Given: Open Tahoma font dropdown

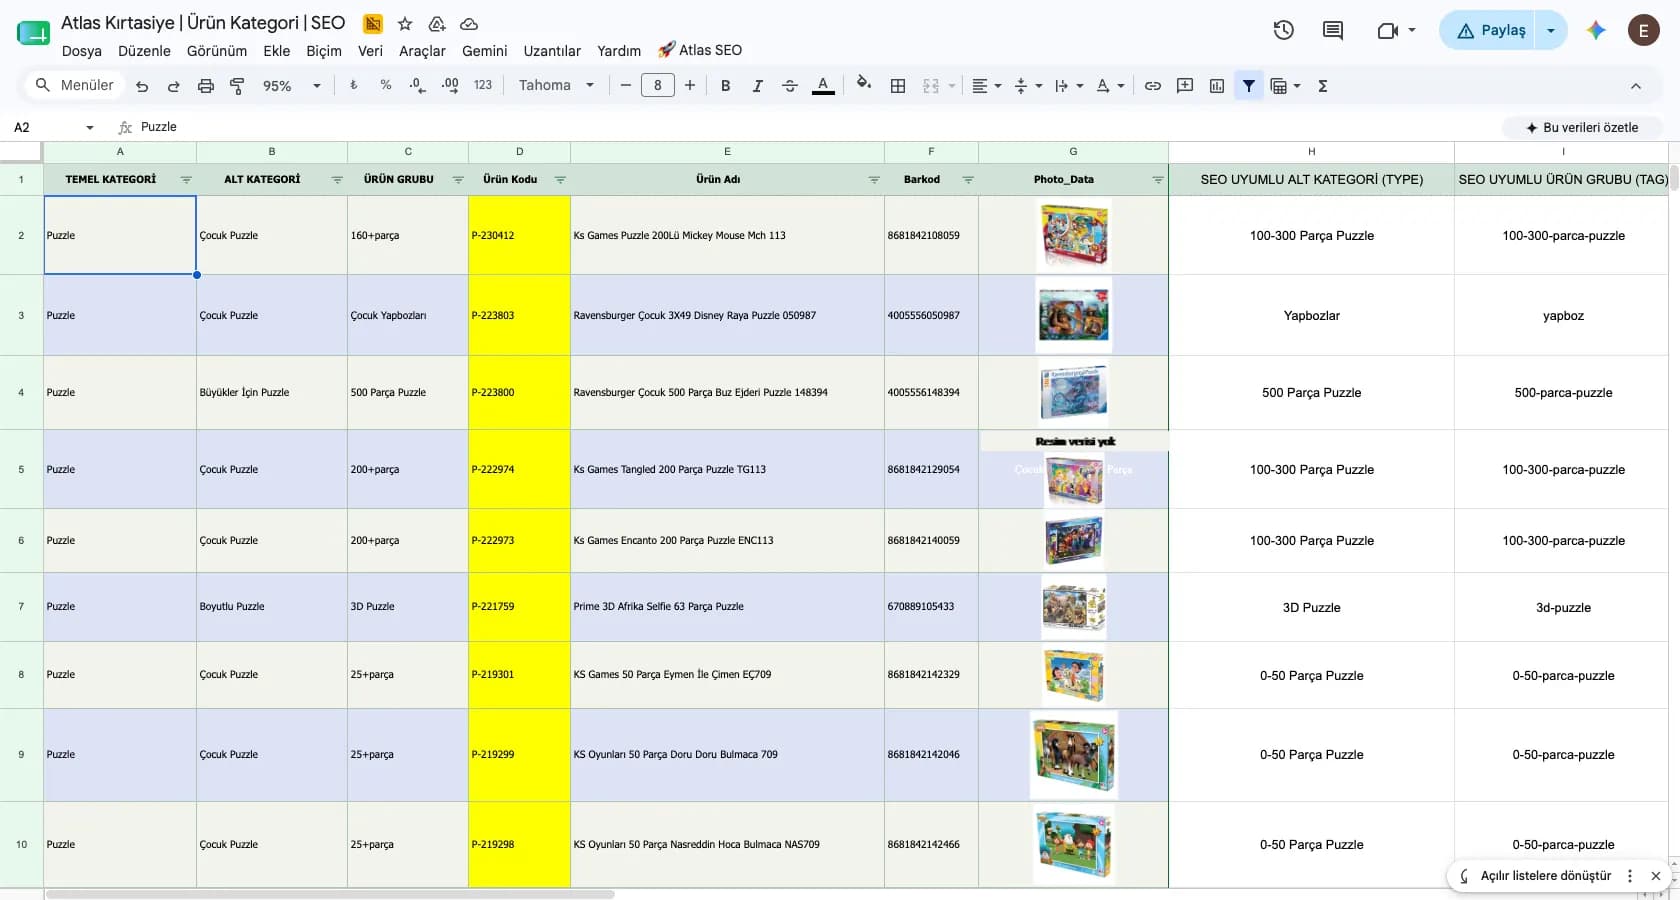Looking at the screenshot, I should click(556, 86).
